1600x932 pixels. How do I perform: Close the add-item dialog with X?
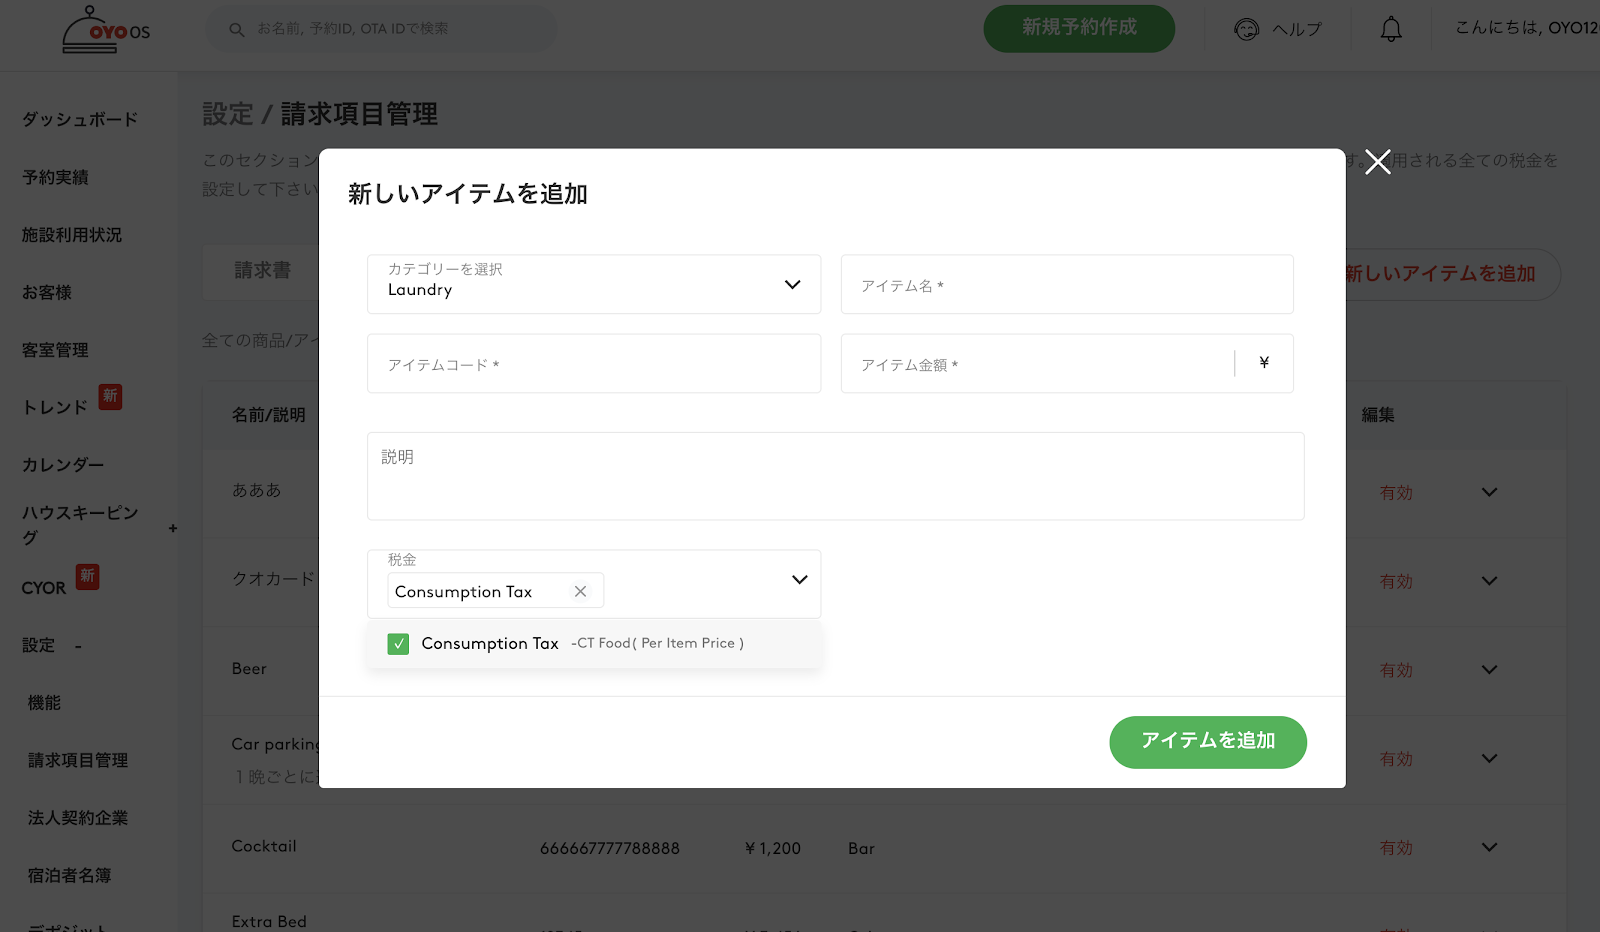pos(1378,162)
